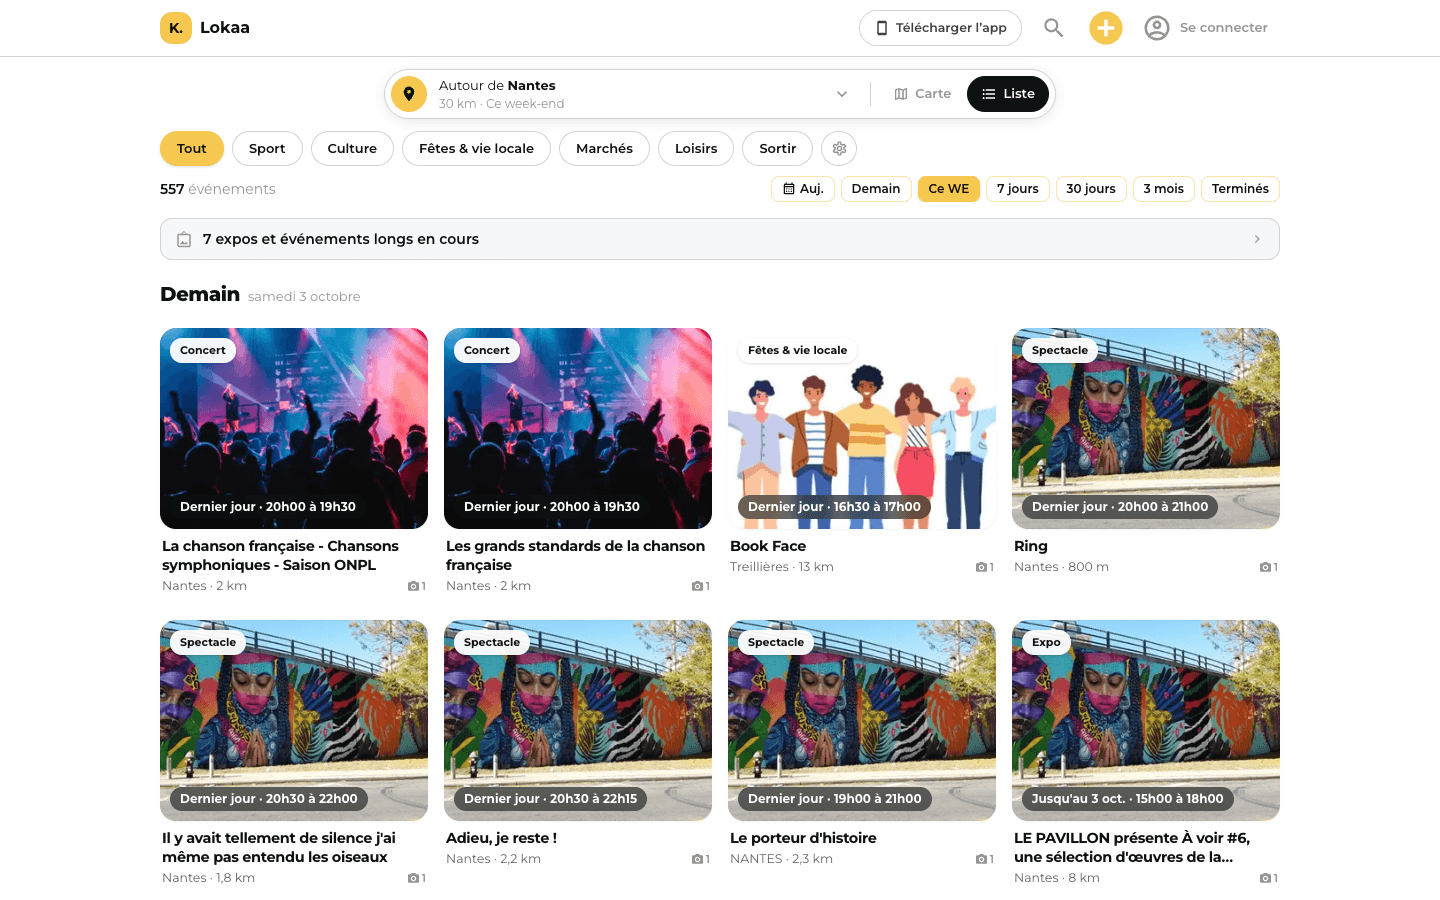Select the 3 mois date filter
This screenshot has width=1440, height=900.
pyautogui.click(x=1164, y=189)
